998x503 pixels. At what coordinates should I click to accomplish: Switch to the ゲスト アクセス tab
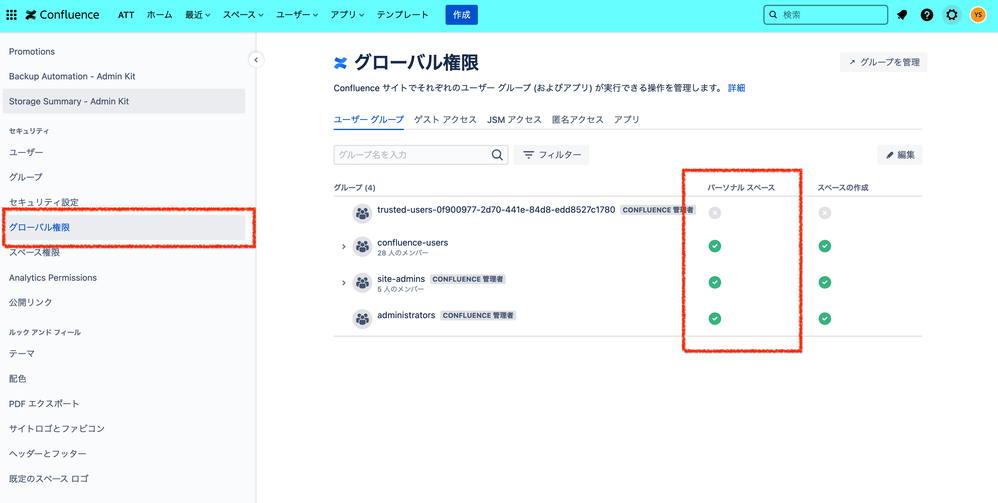(x=445, y=119)
